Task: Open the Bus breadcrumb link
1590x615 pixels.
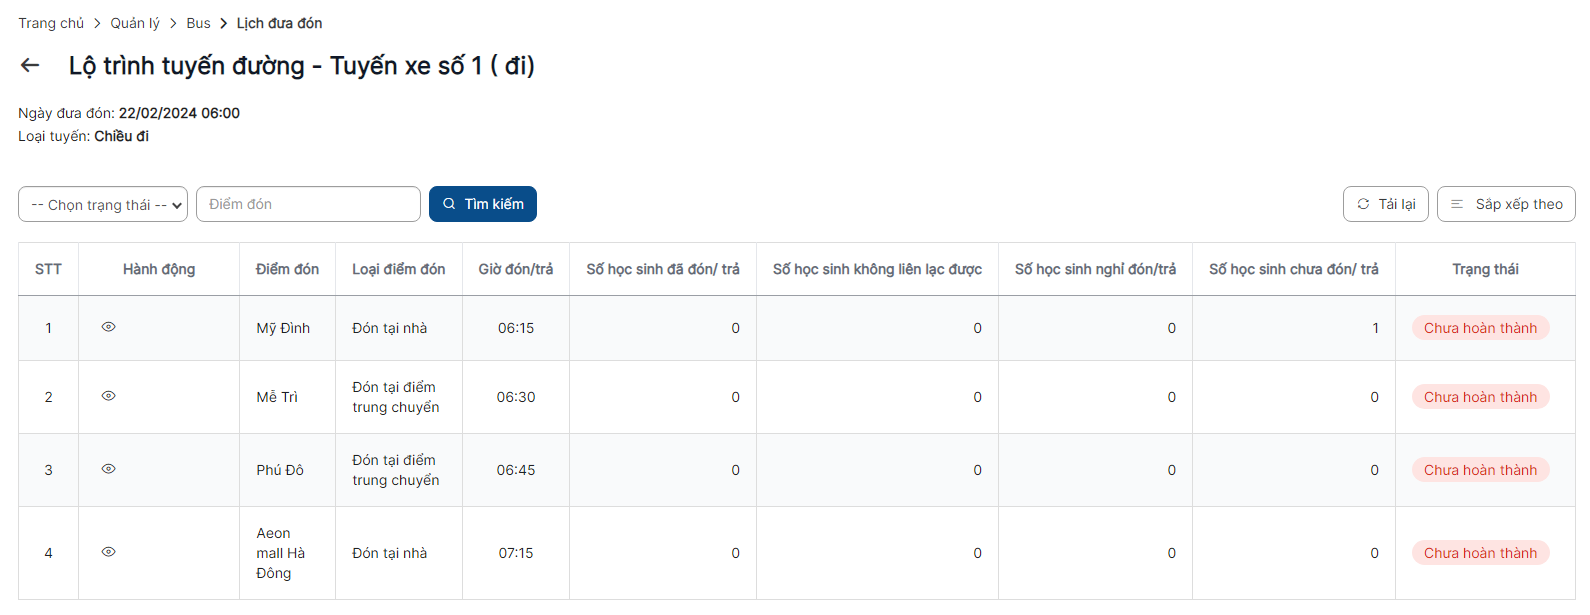Action: coord(198,23)
